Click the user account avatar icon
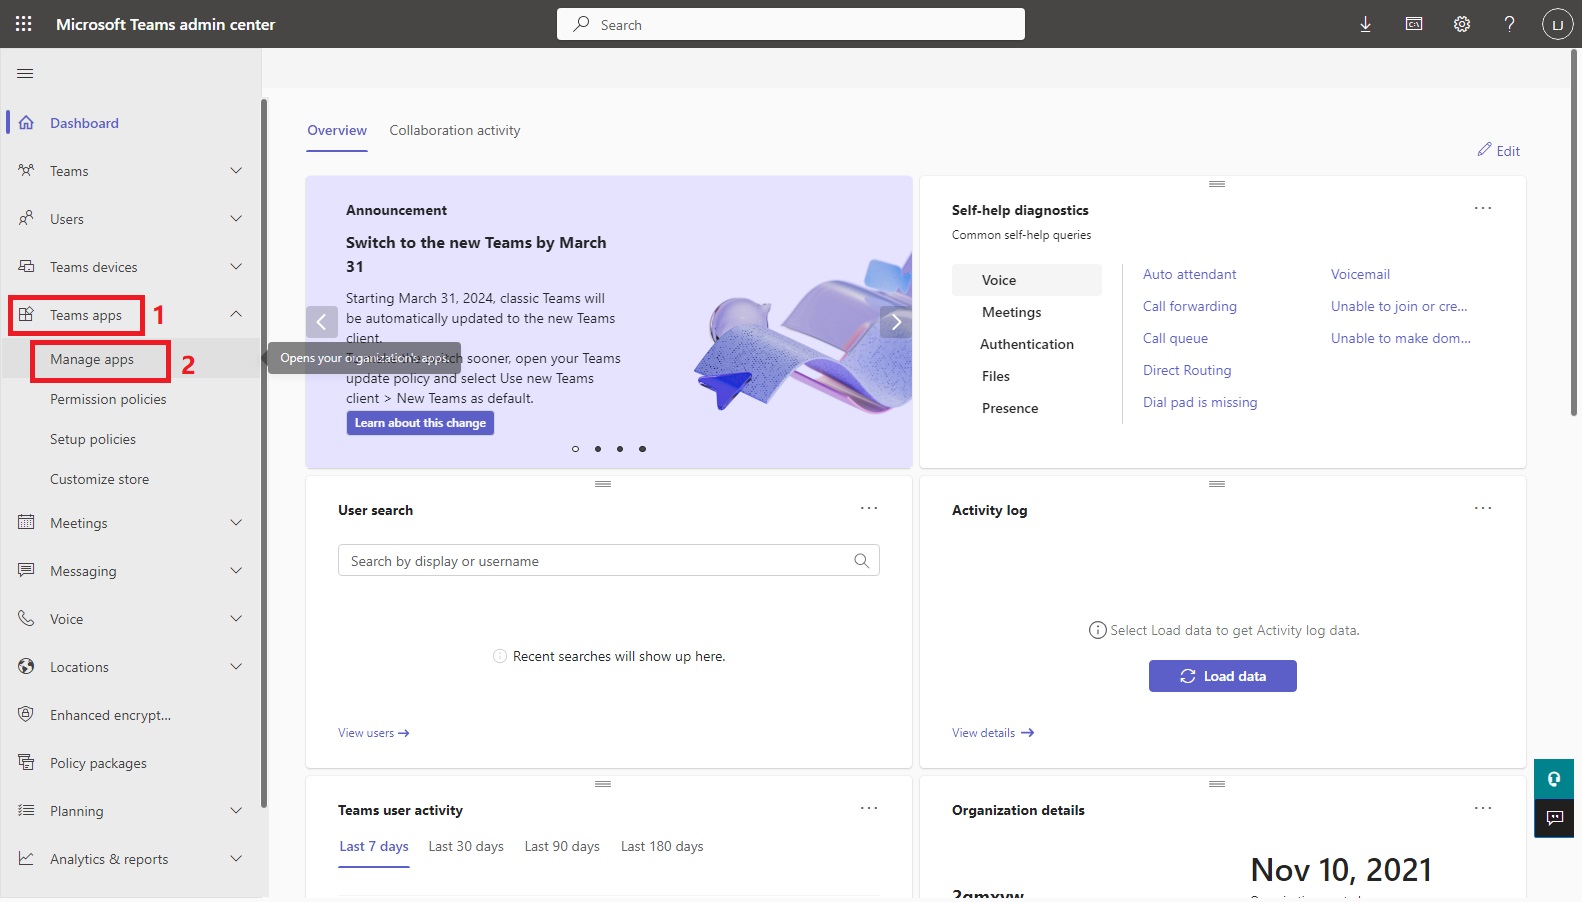 pos(1557,24)
